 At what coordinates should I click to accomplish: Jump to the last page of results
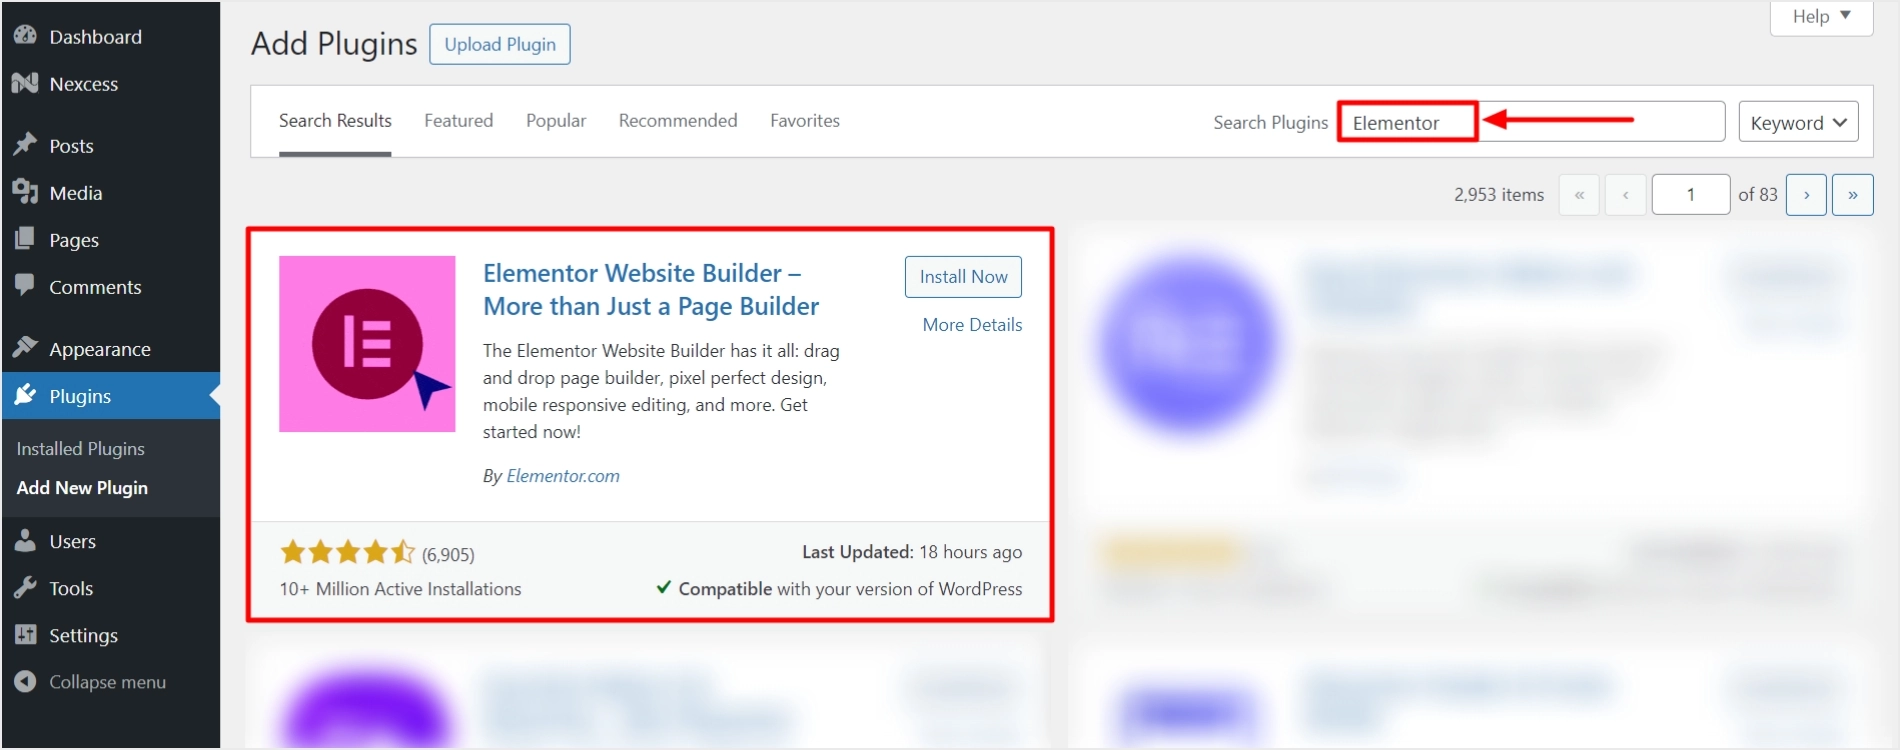tap(1853, 195)
